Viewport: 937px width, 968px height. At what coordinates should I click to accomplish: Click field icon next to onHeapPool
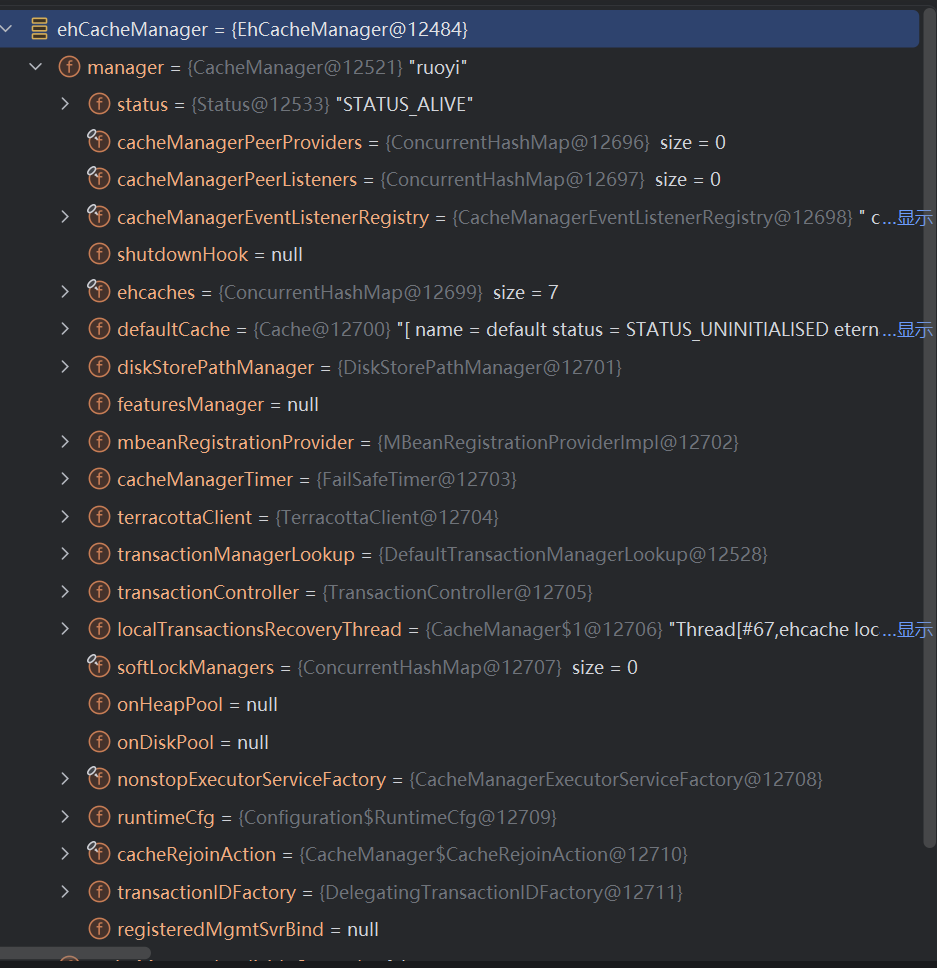tap(99, 704)
